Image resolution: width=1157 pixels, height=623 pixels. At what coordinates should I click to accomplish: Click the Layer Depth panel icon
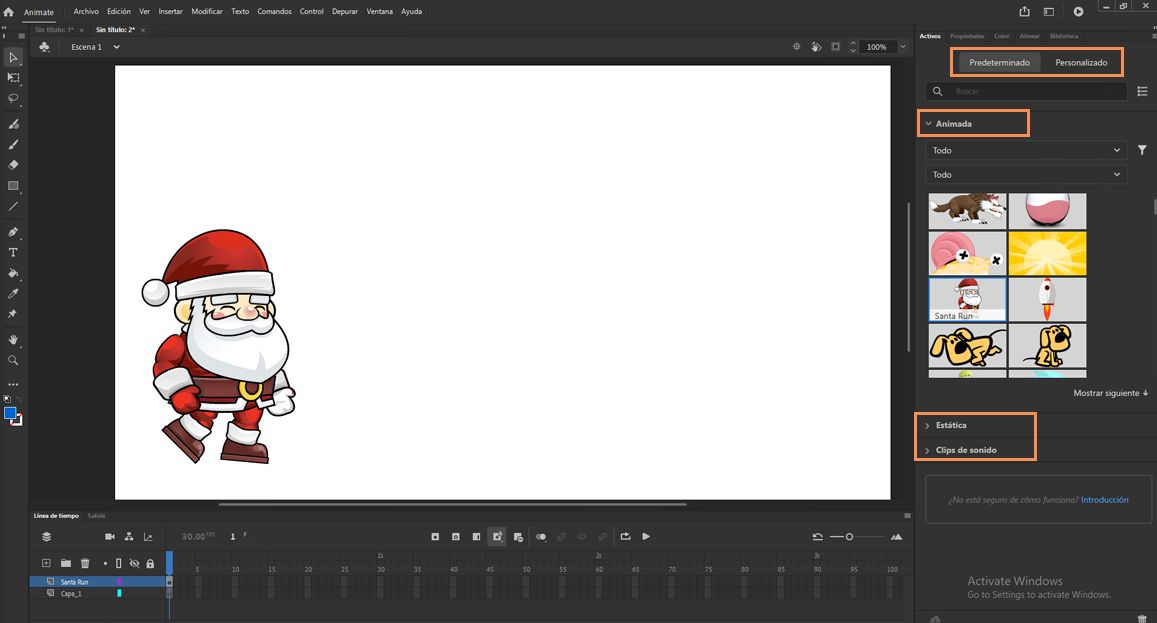click(148, 537)
